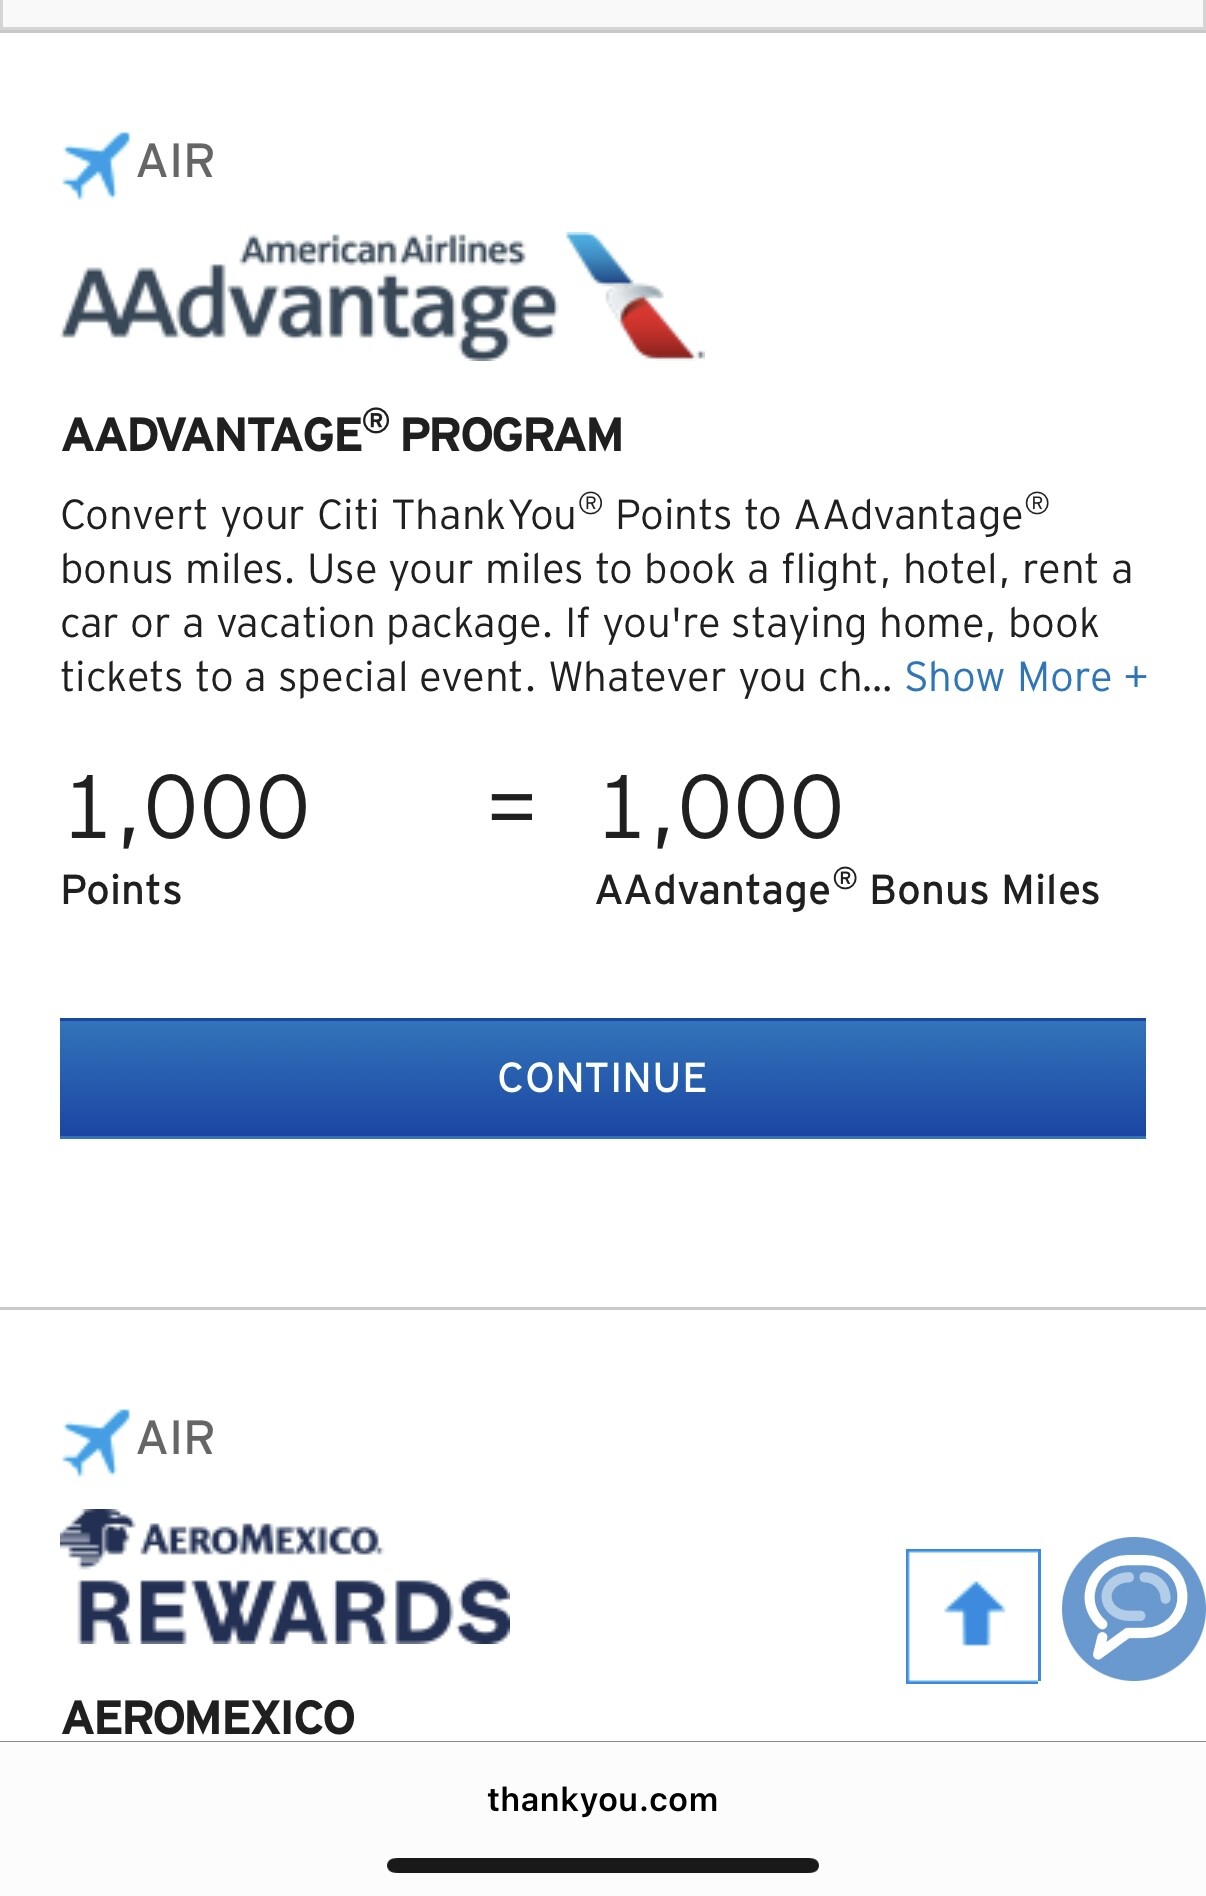Expand description with Show More +
This screenshot has height=1896, width=1206.
pyautogui.click(x=1026, y=678)
